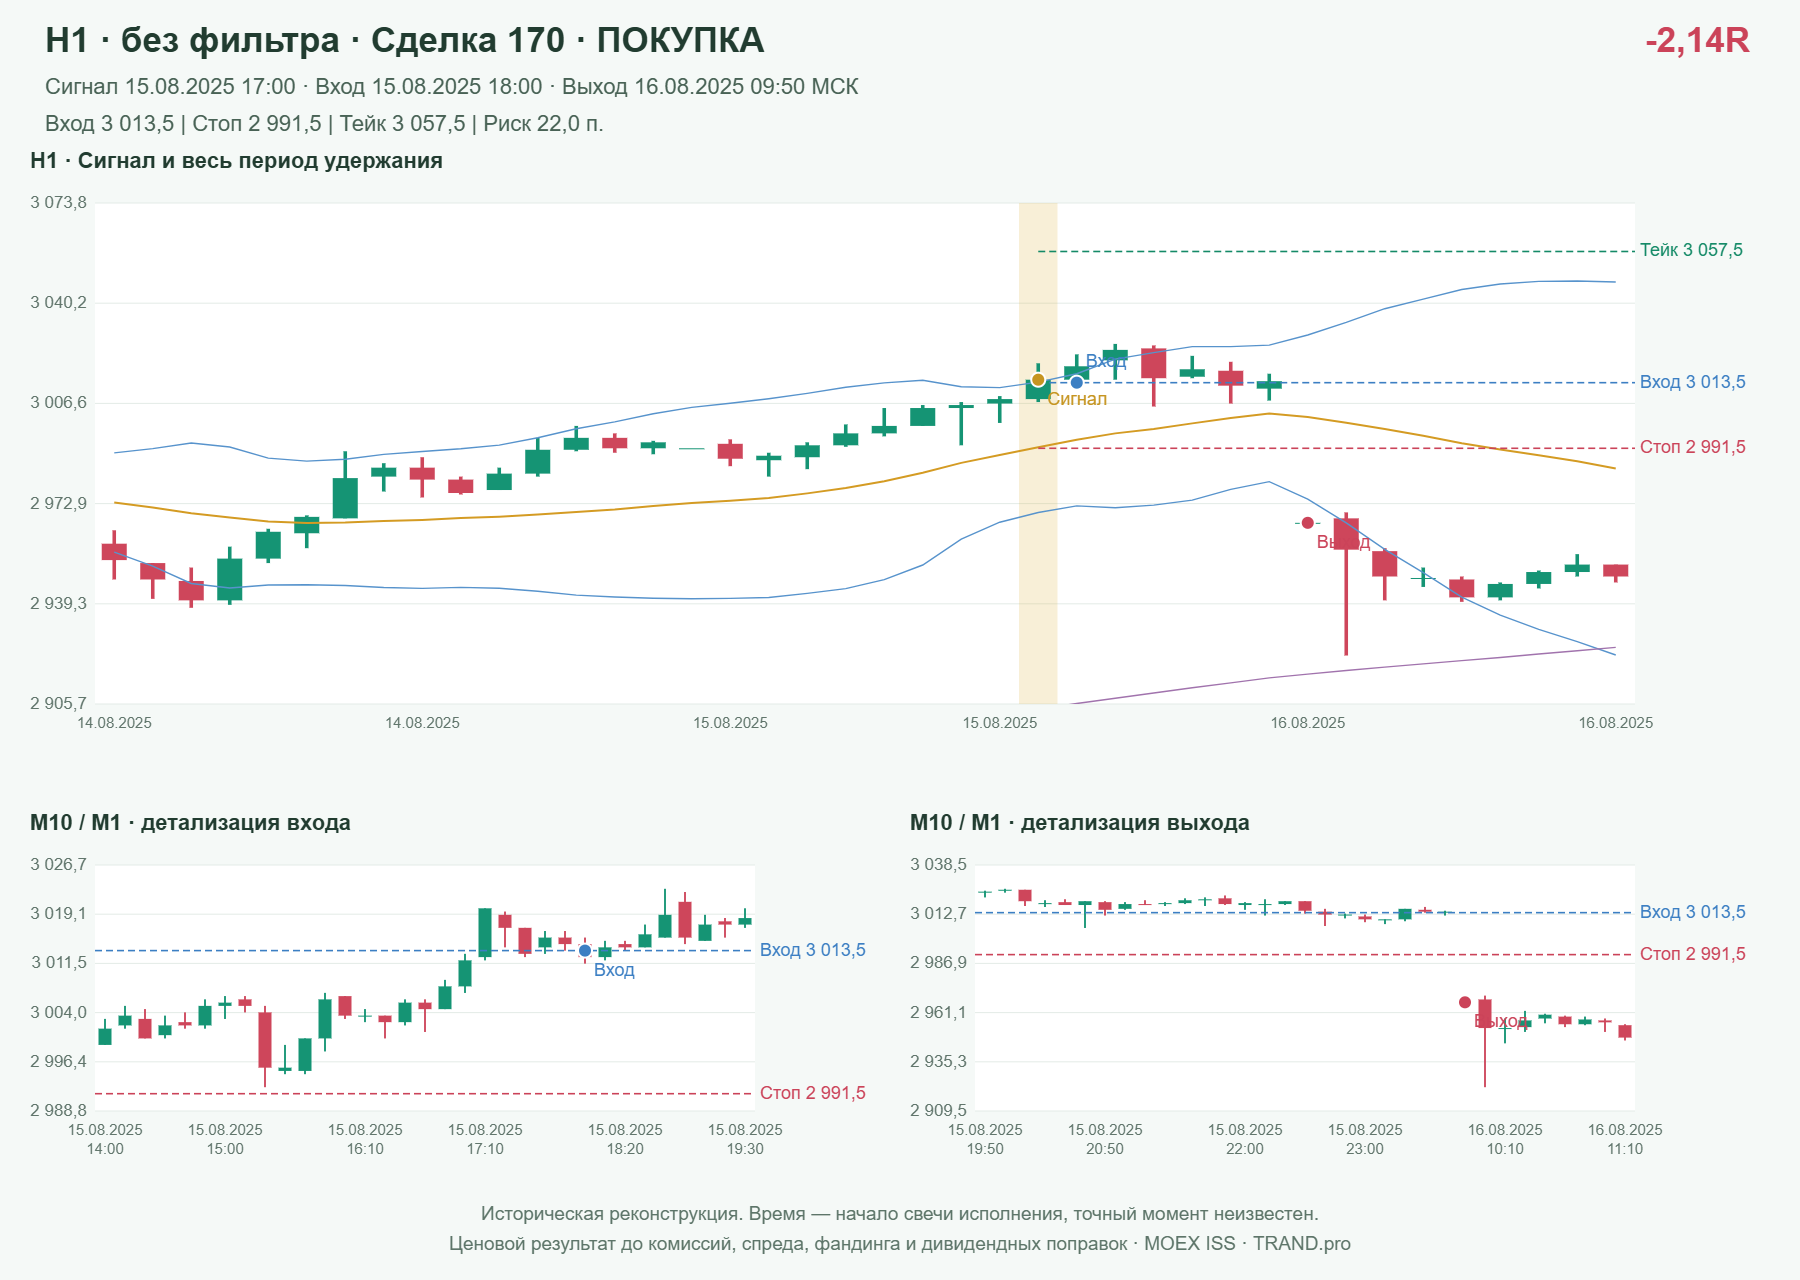Click the red exit dot on the H1 chart
The height and width of the screenshot is (1280, 1800).
coord(1307,523)
